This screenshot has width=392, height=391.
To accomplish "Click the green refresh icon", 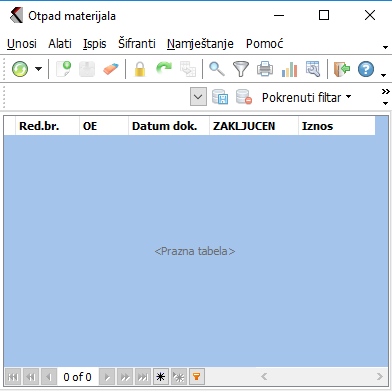I will coord(20,69).
